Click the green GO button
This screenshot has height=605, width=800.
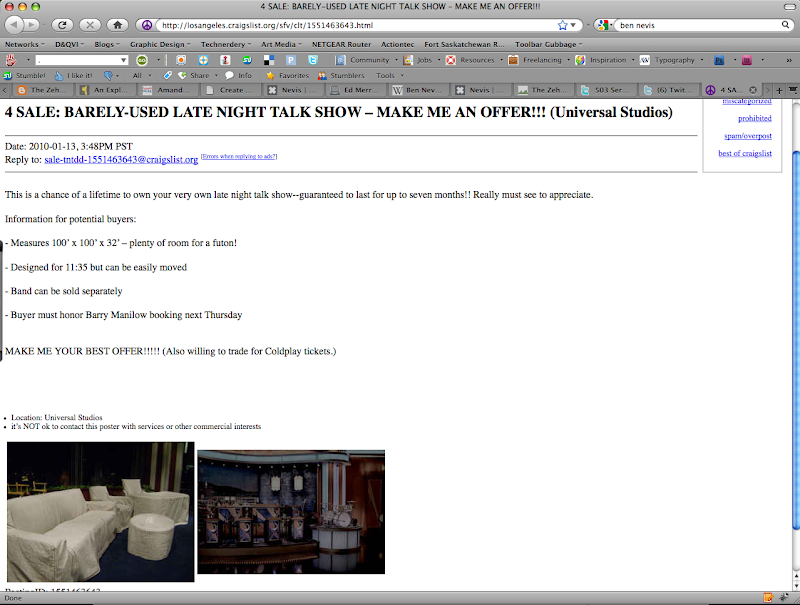coord(142,60)
